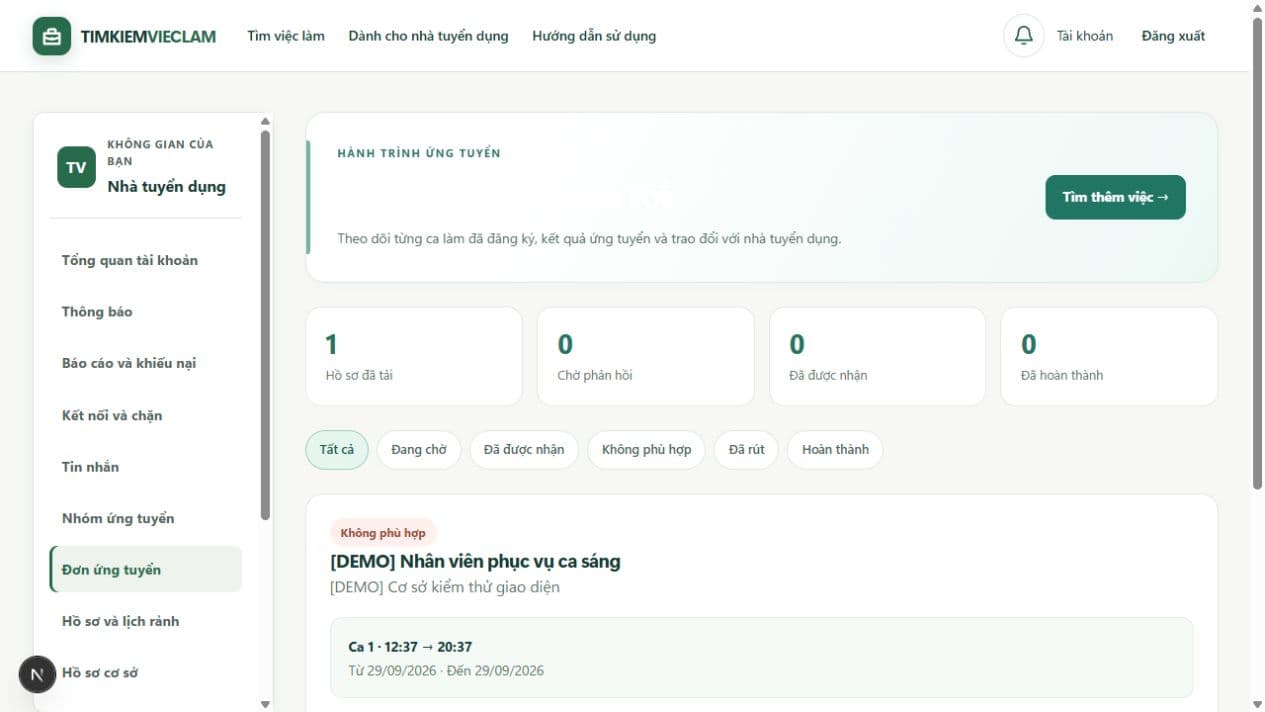
Task: Open Hướng dẫn sử dụng page
Action: pos(594,36)
